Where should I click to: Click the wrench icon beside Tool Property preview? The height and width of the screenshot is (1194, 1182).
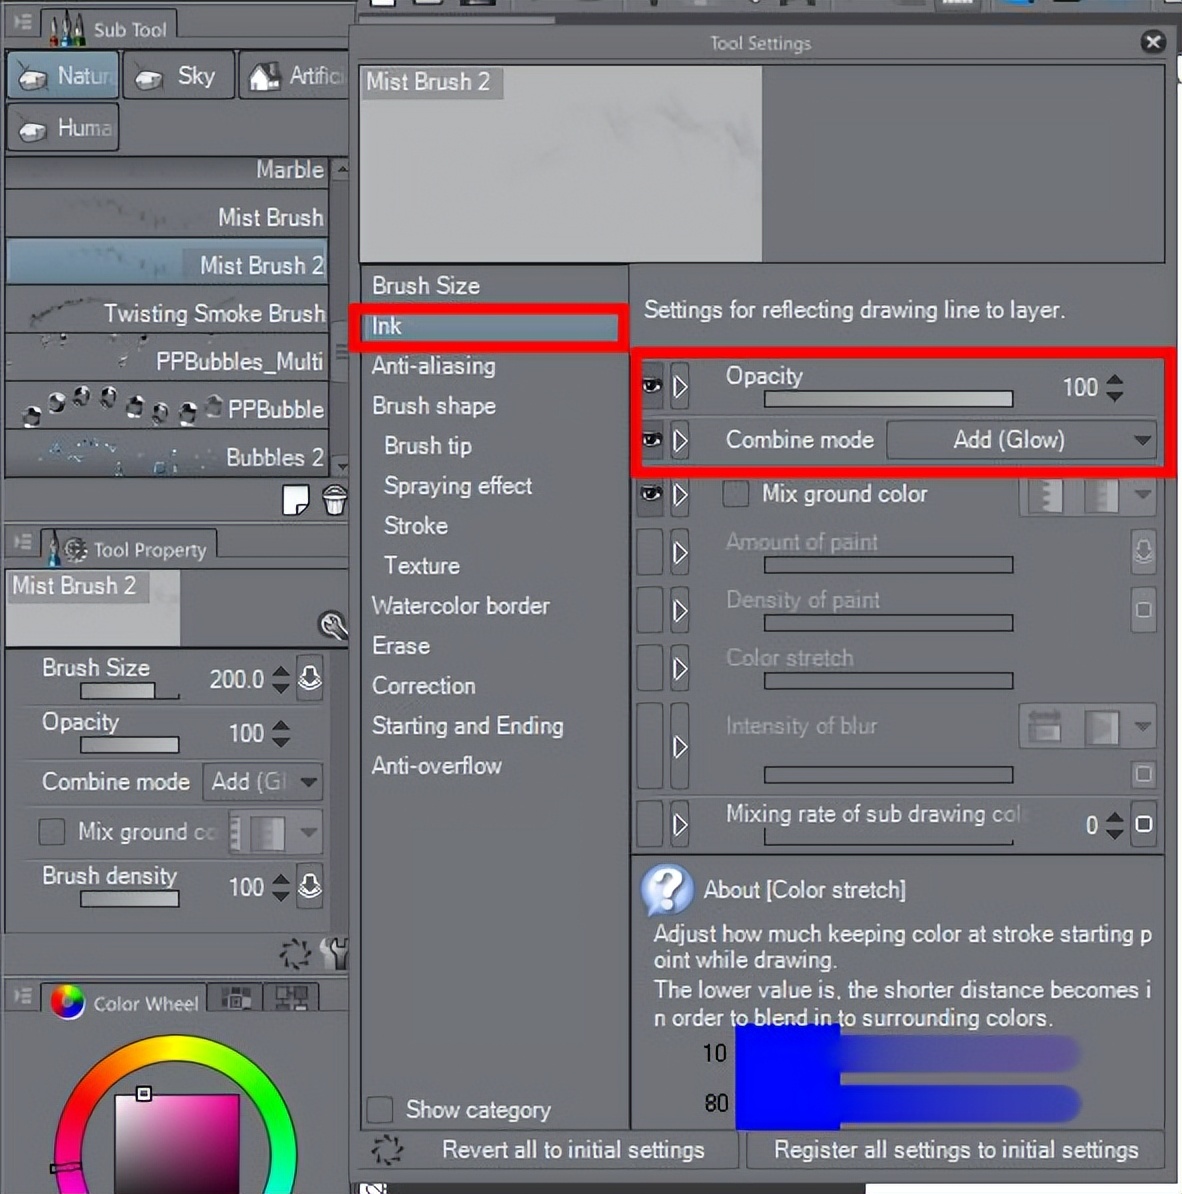[333, 625]
